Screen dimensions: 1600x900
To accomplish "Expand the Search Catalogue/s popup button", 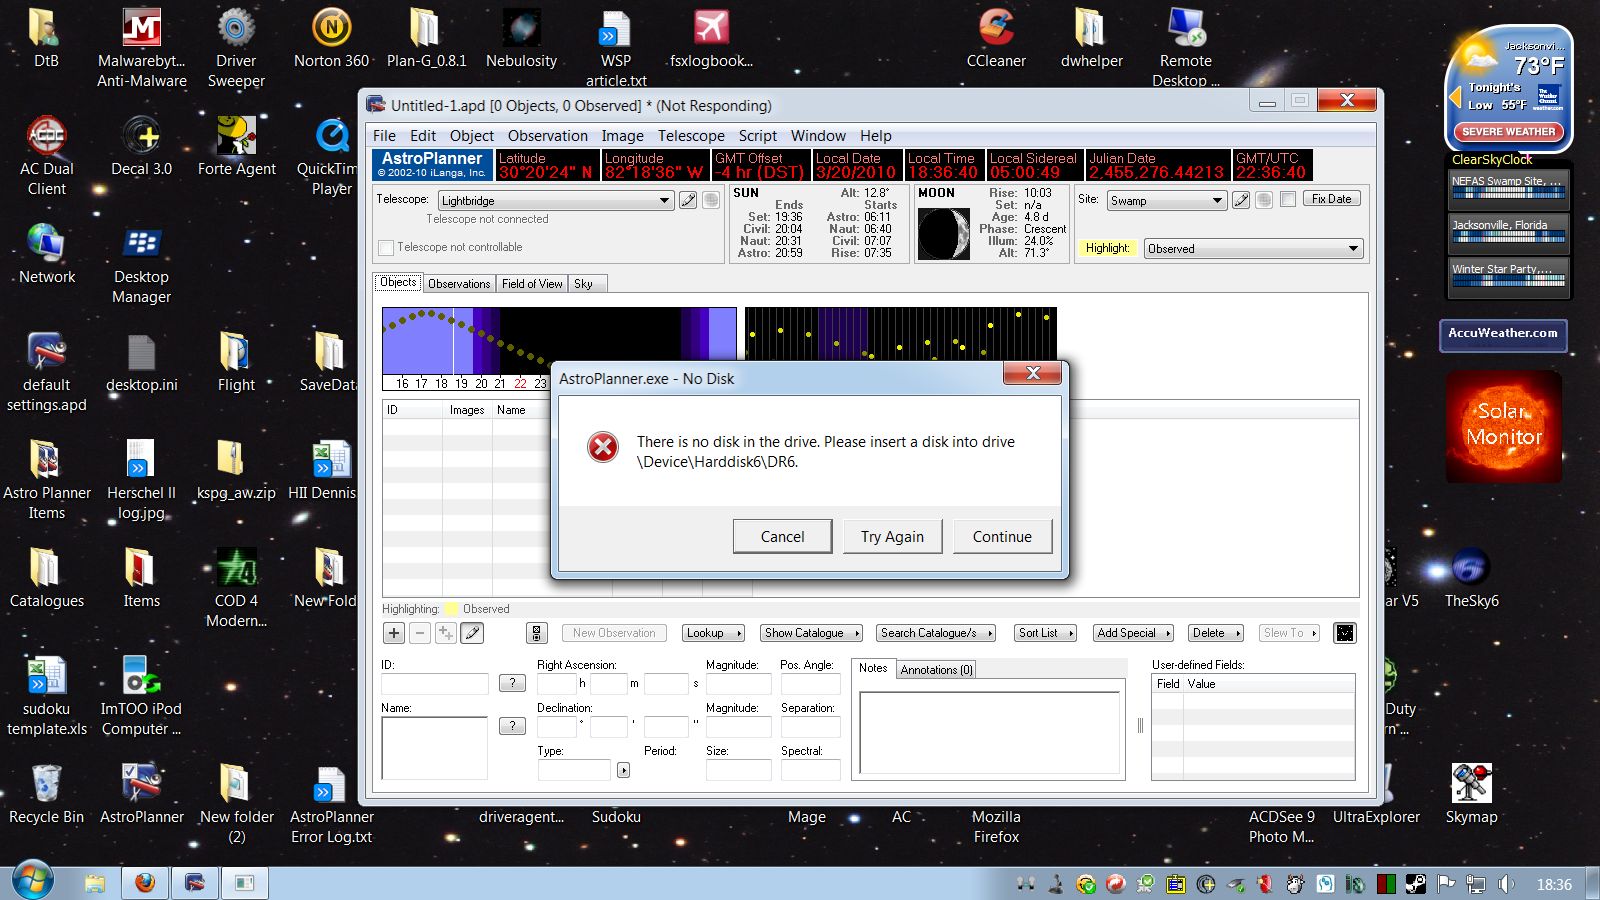I will pos(935,633).
